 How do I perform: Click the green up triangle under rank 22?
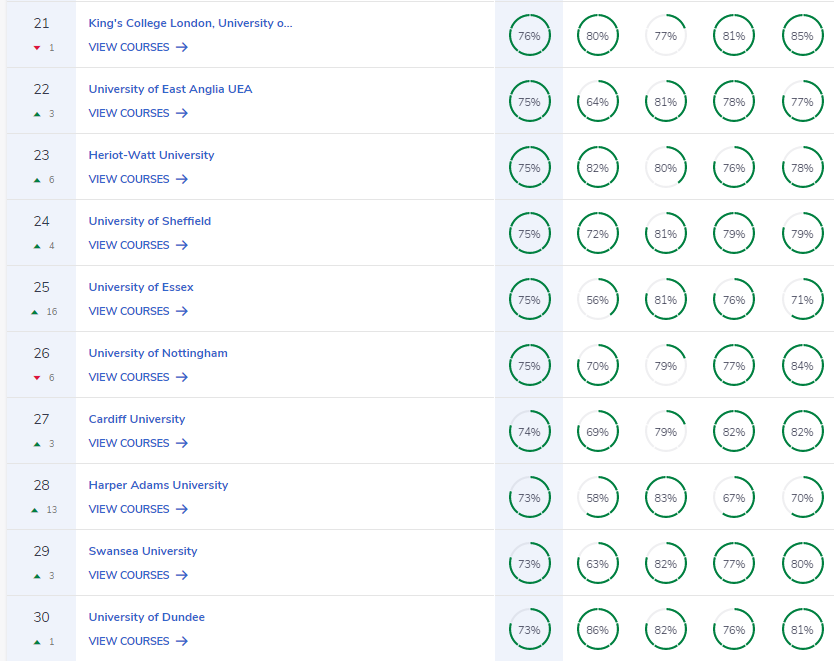[x=37, y=114]
